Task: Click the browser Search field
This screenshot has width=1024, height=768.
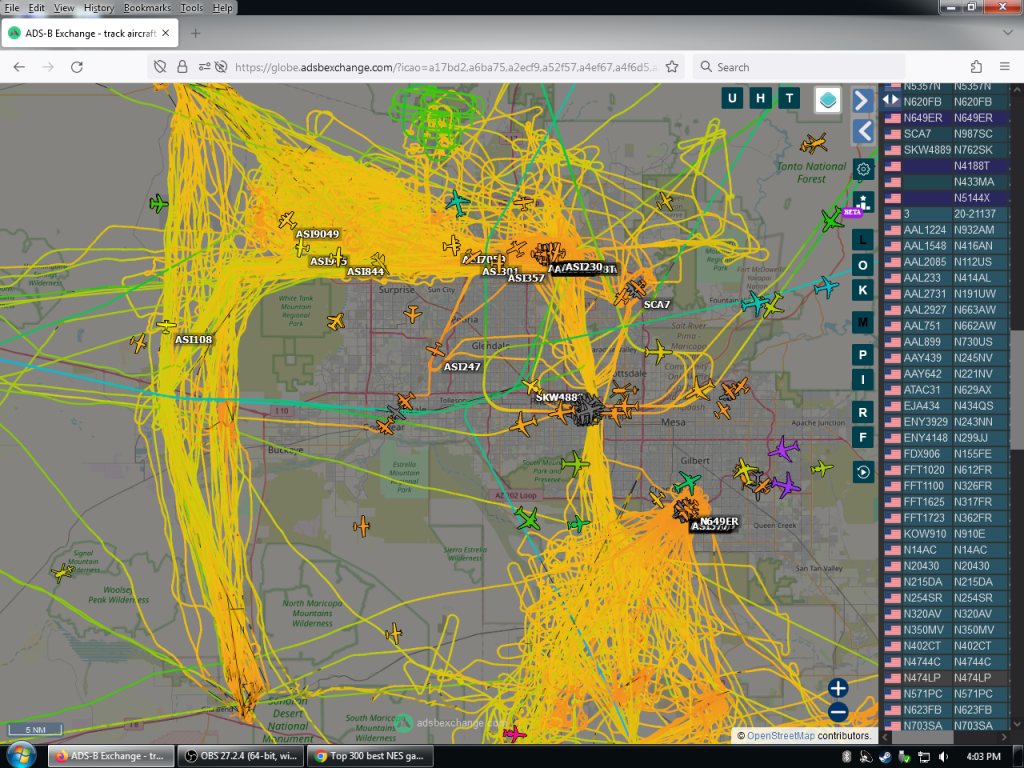Action: (x=799, y=67)
